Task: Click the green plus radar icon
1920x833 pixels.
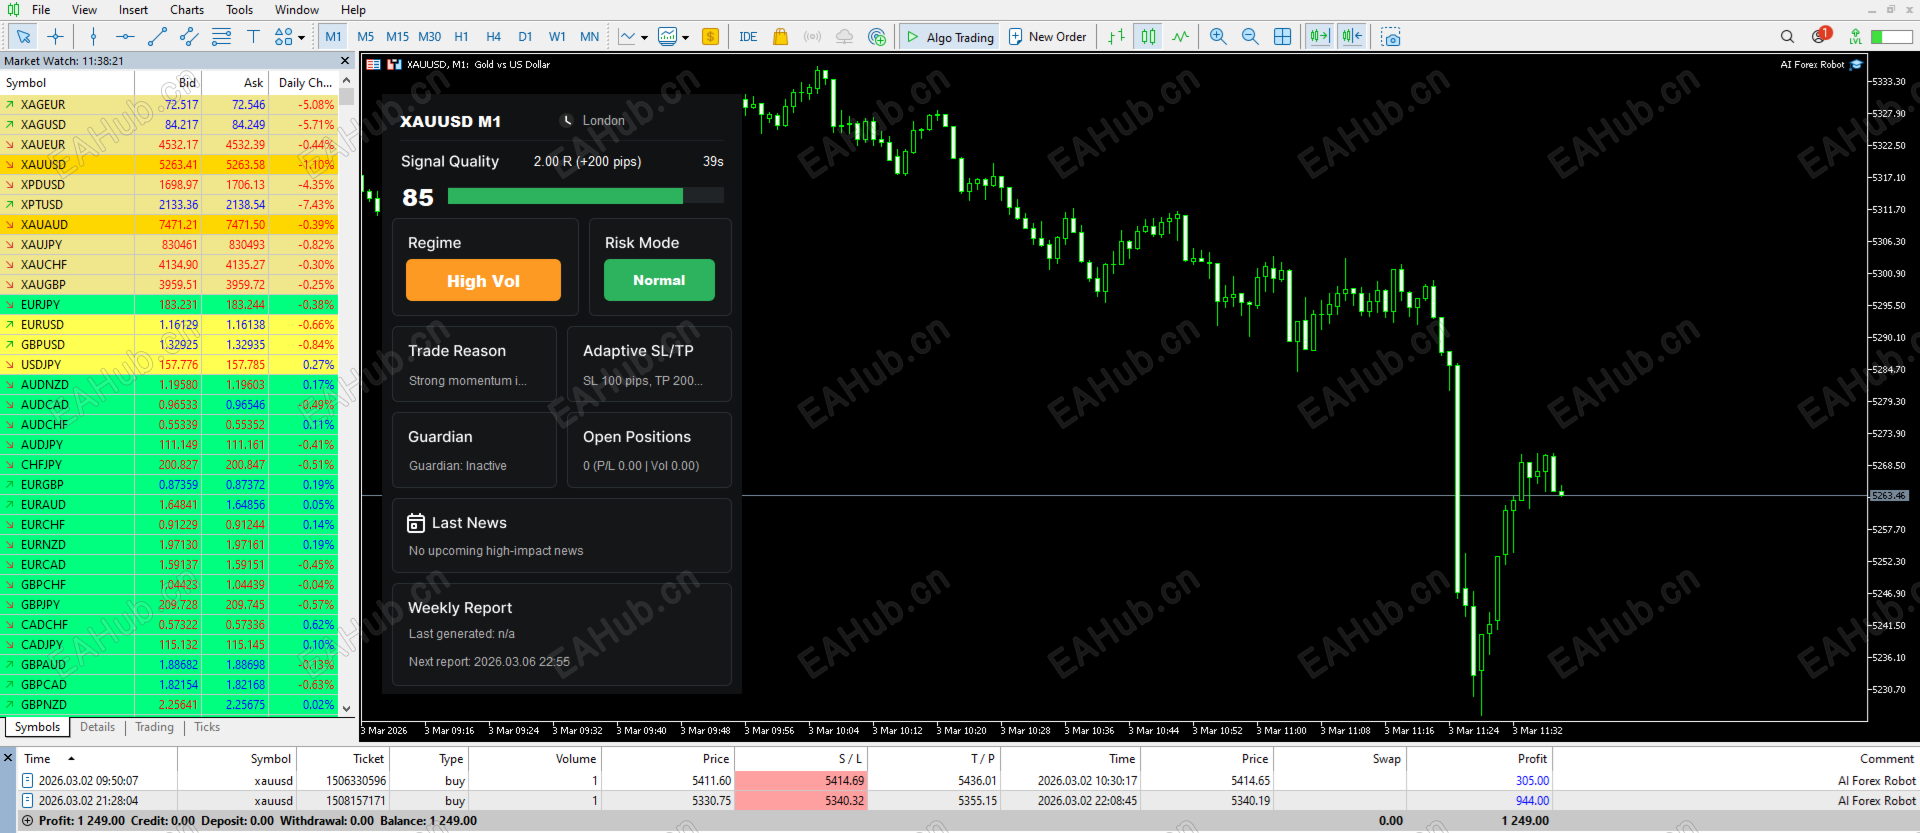Action: coord(877,37)
